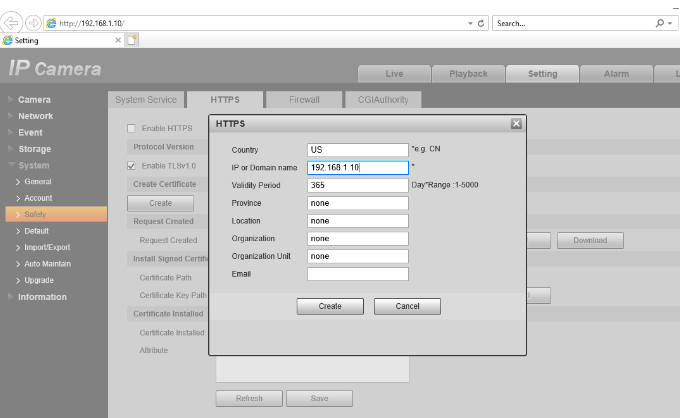The height and width of the screenshot is (418, 680).
Task: Open a new browser tab
Action: (x=132, y=40)
